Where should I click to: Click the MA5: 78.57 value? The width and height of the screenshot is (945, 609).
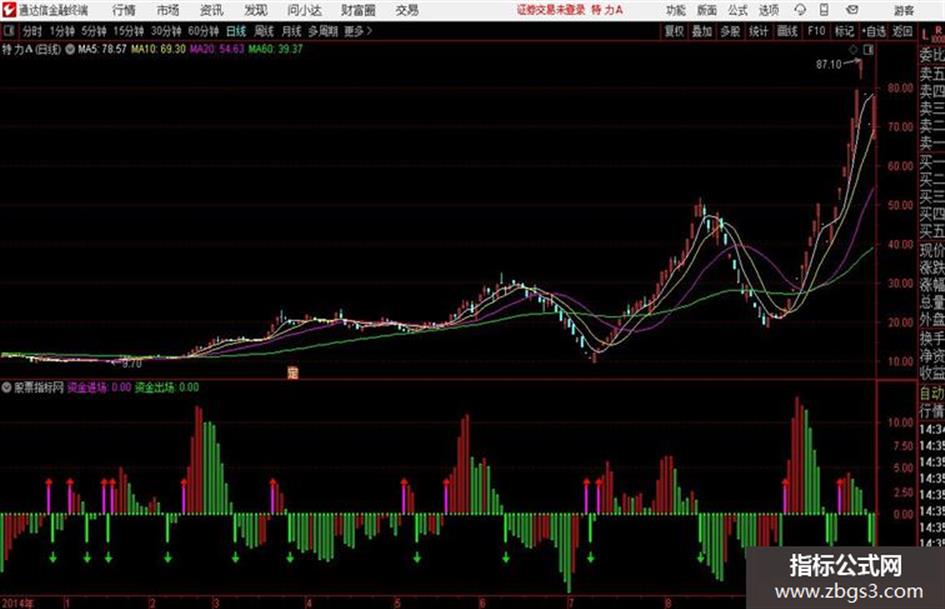click(102, 49)
